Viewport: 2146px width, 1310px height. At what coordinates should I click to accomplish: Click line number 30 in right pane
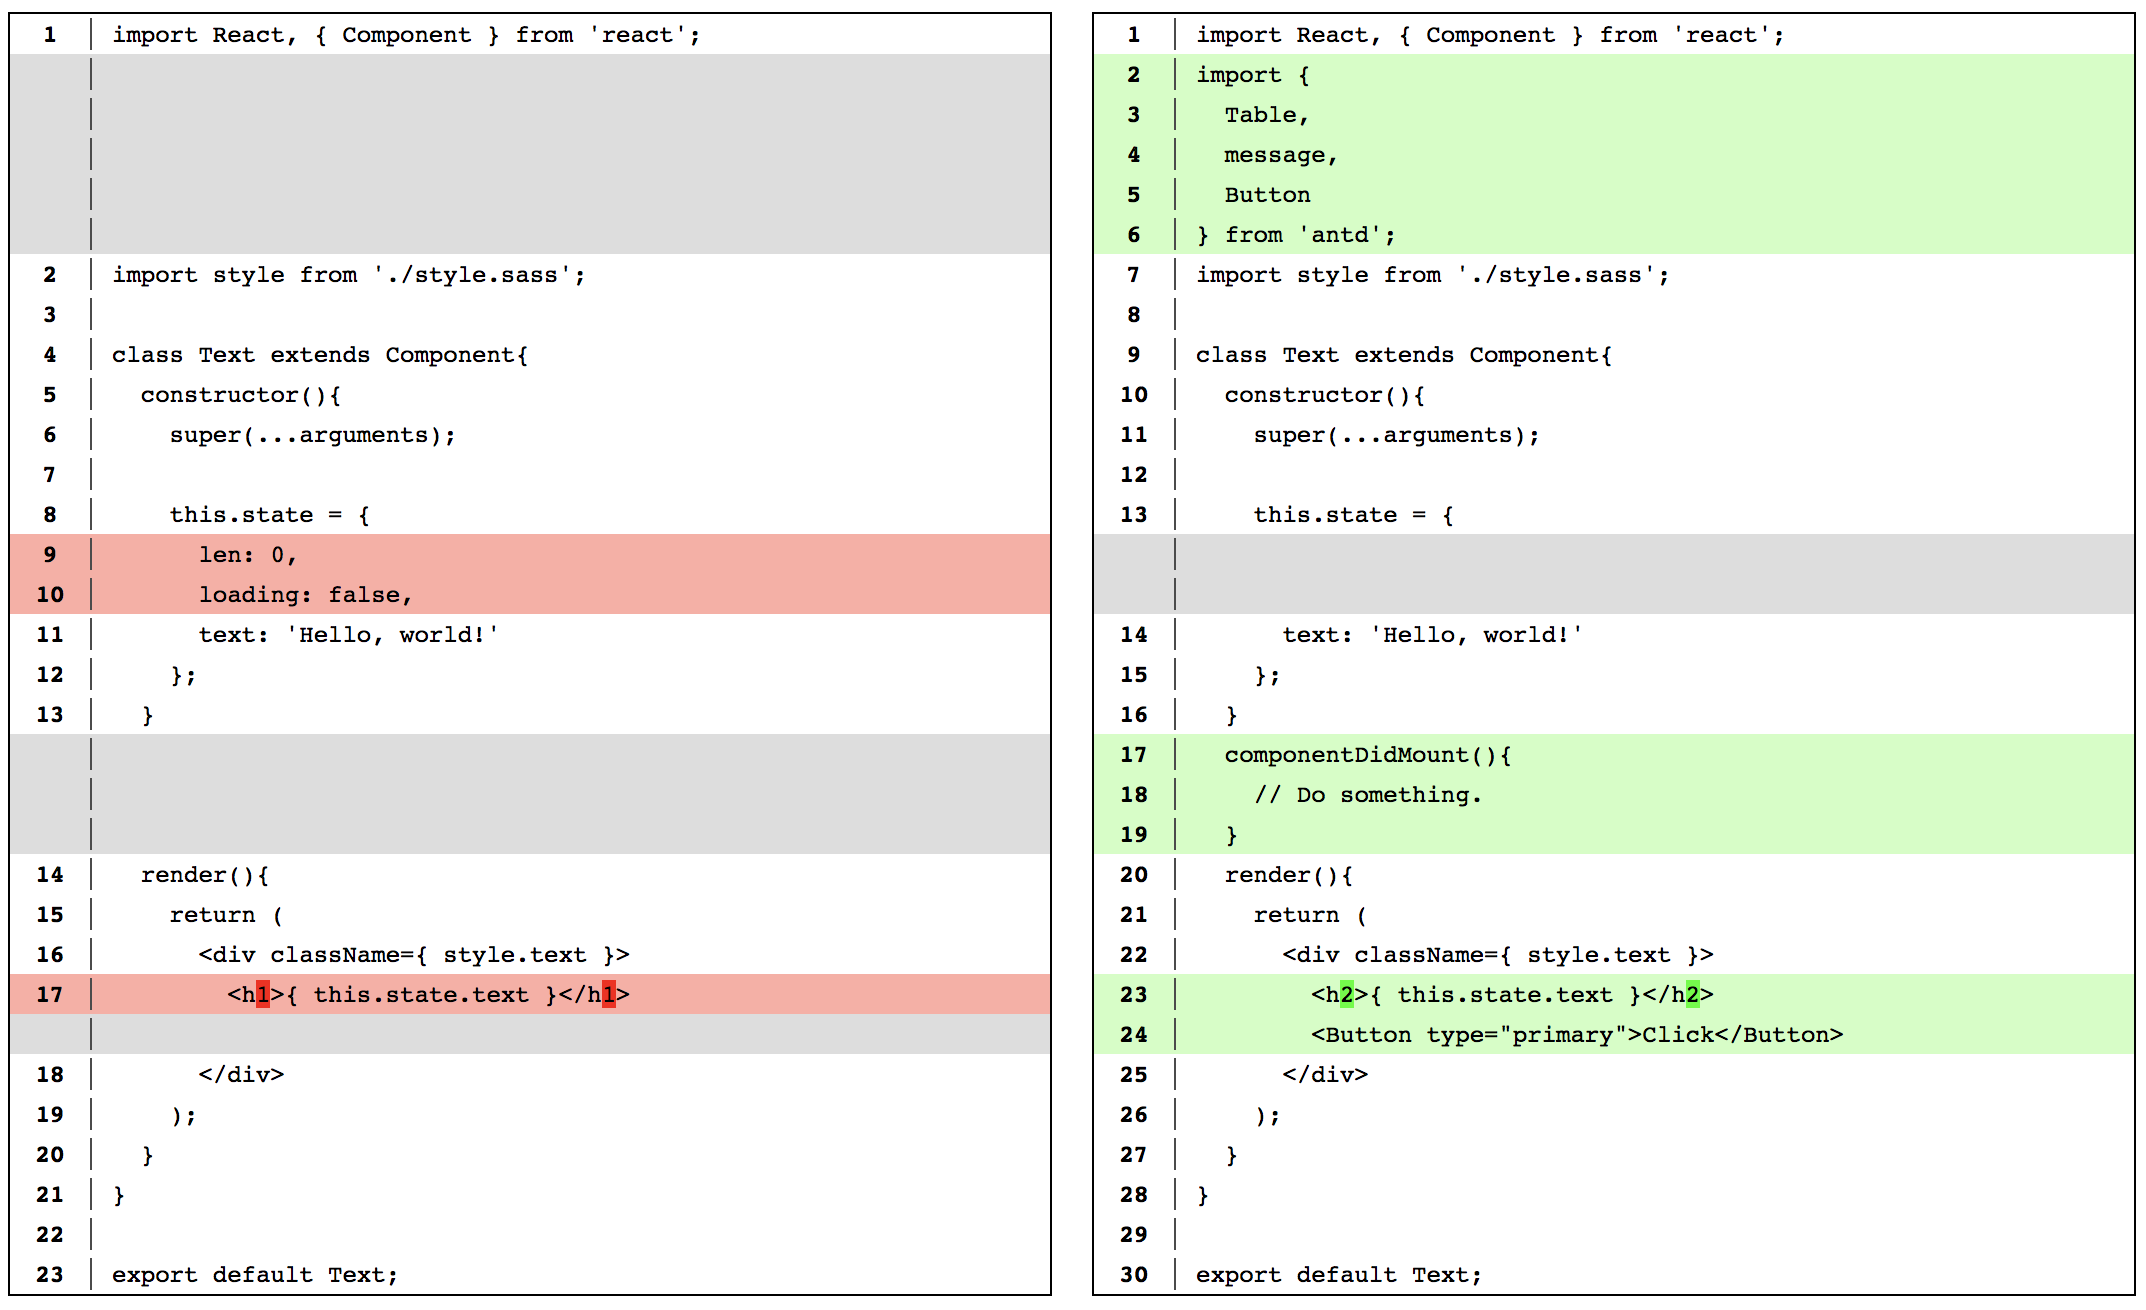click(x=1133, y=1275)
